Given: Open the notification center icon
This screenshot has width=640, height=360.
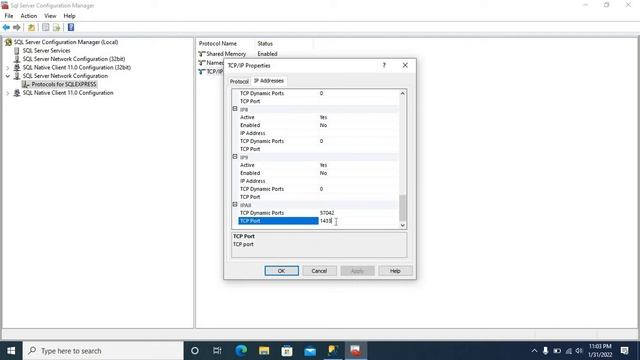Looking at the screenshot, I should 624,351.
